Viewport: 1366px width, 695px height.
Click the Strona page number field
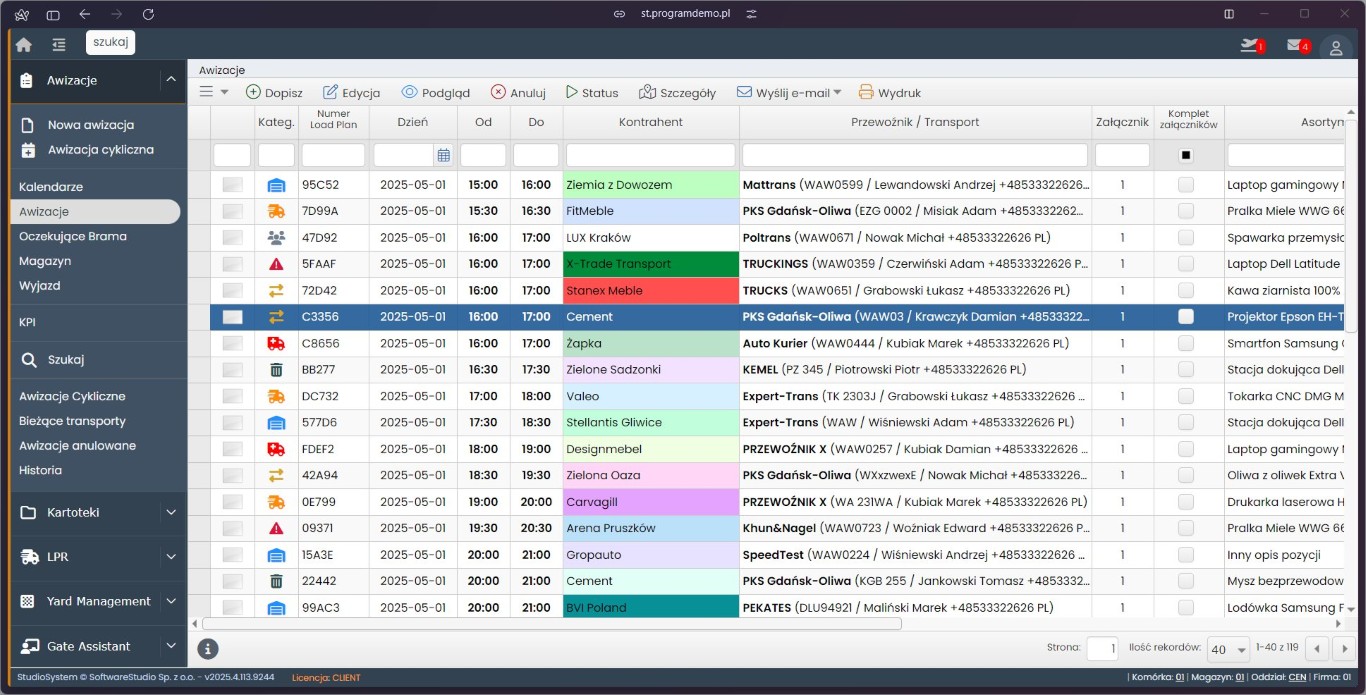point(1102,649)
